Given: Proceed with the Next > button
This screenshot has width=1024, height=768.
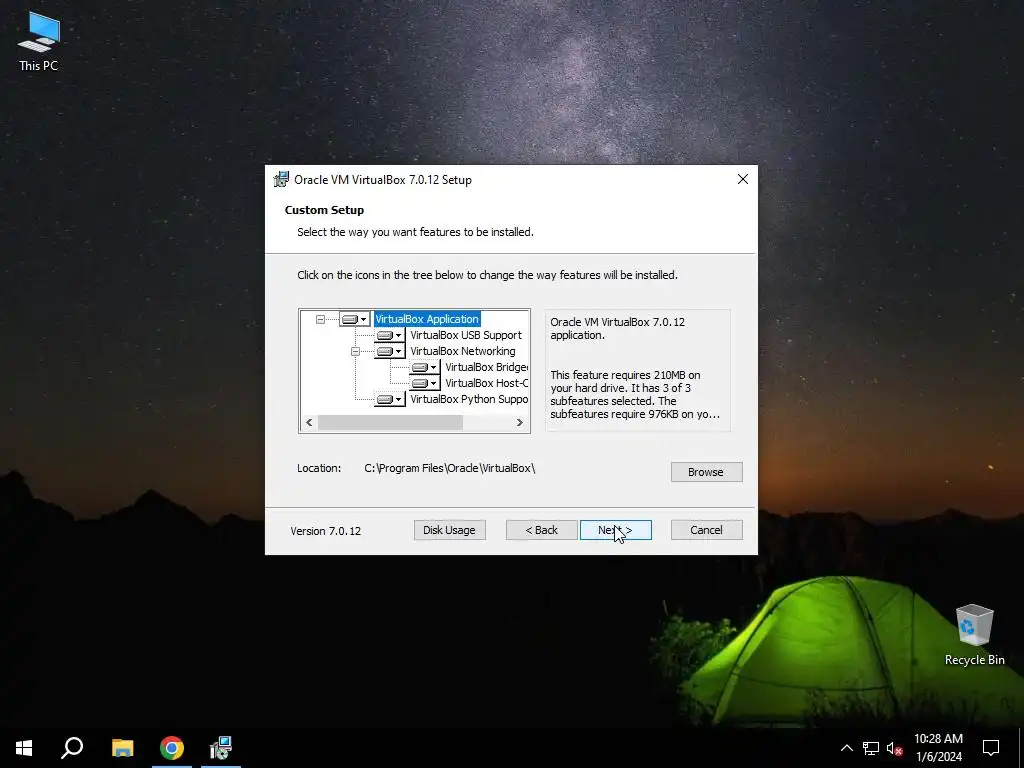Looking at the screenshot, I should [x=615, y=530].
